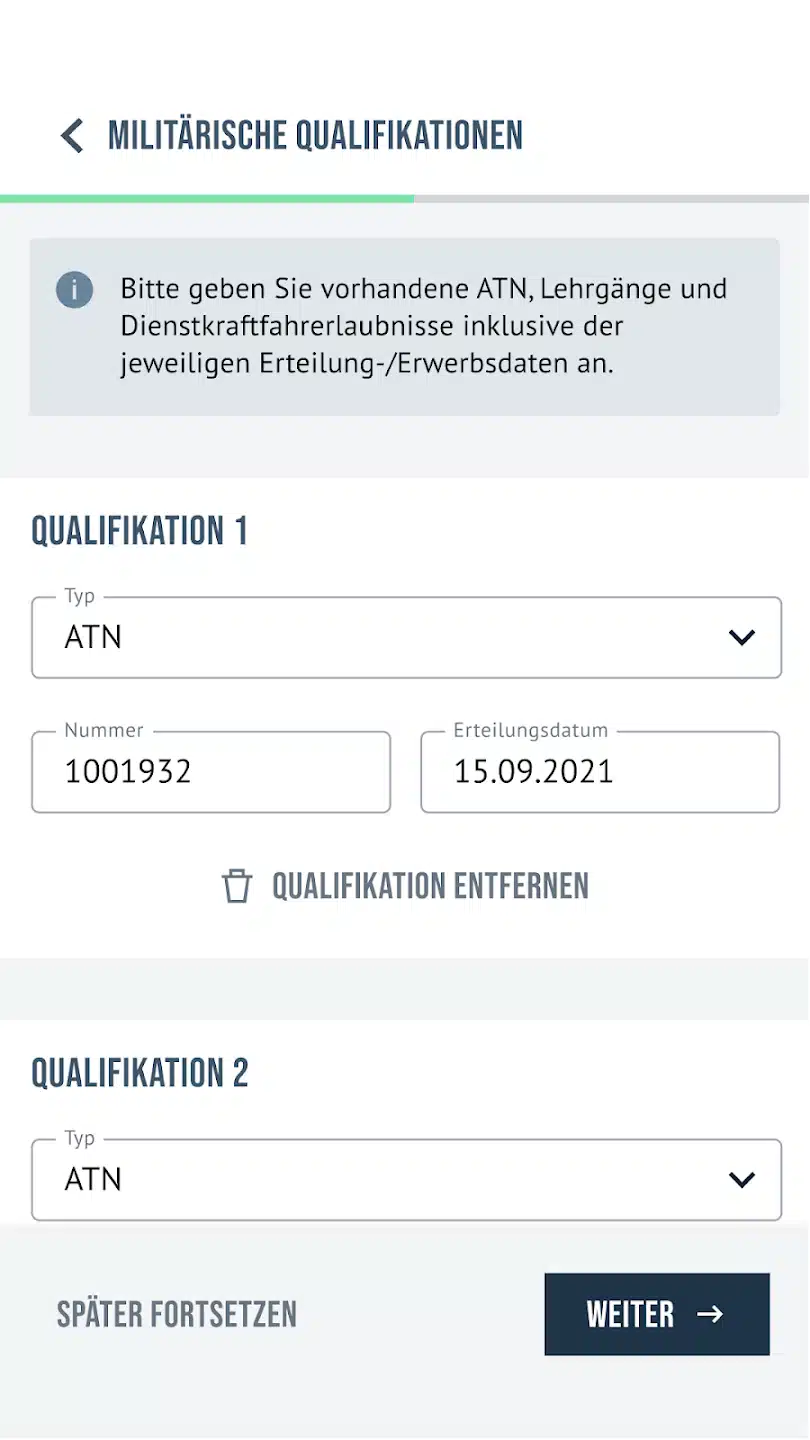This screenshot has height=1440, width=810.
Task: Click the Militärische Qualifikationen page title
Action: tap(315, 135)
